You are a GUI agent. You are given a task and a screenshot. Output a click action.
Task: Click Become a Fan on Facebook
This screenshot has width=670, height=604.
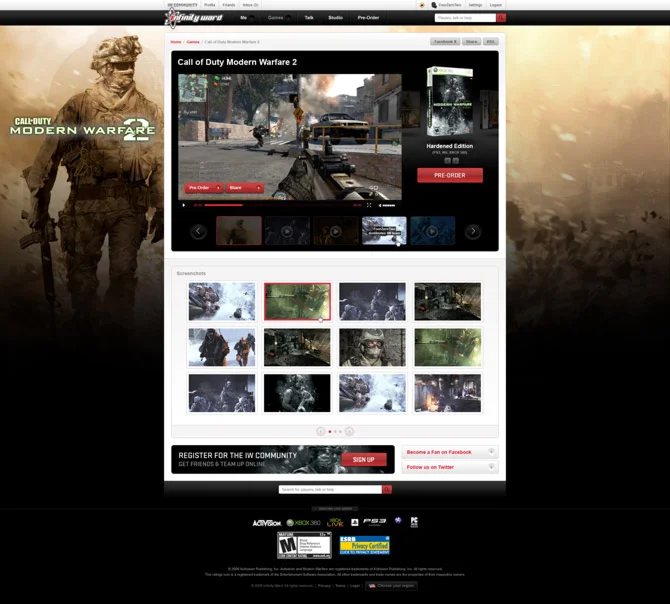pos(439,452)
